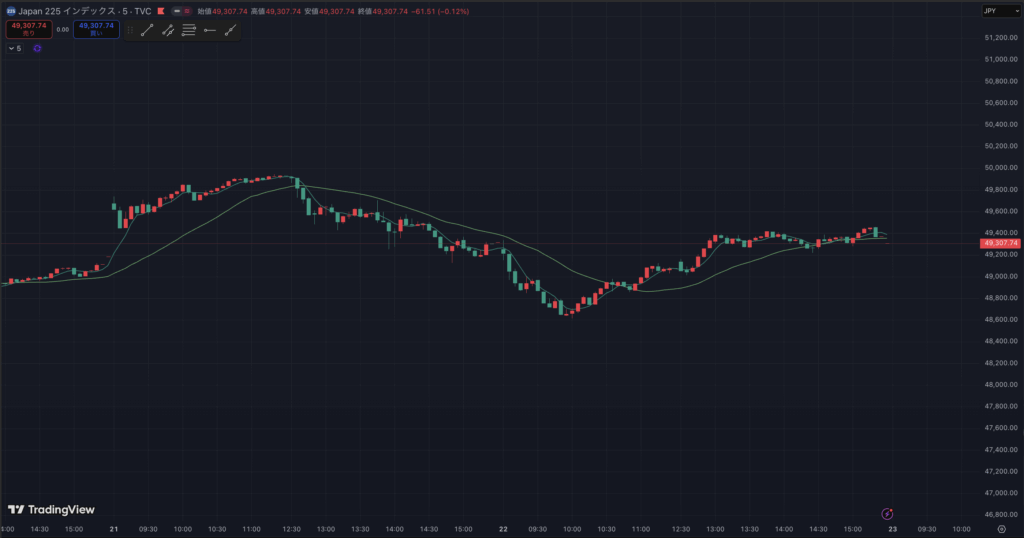Select the Fibonacci retracement lines tool

[x=188, y=30]
